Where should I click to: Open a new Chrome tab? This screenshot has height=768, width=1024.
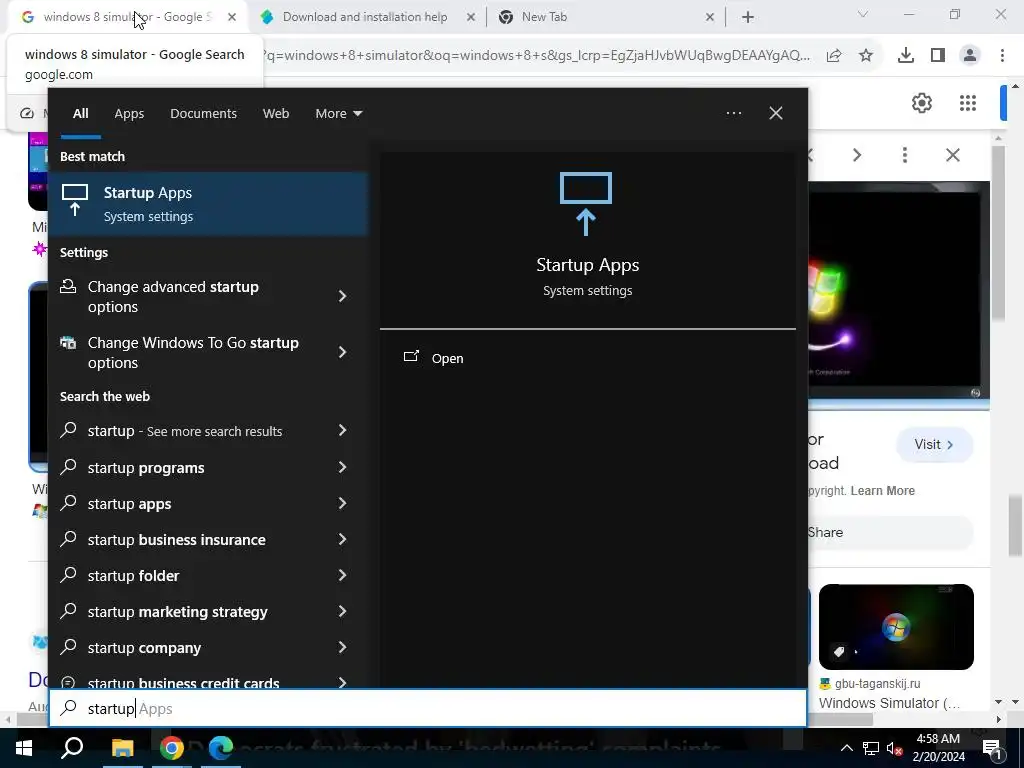[748, 18]
